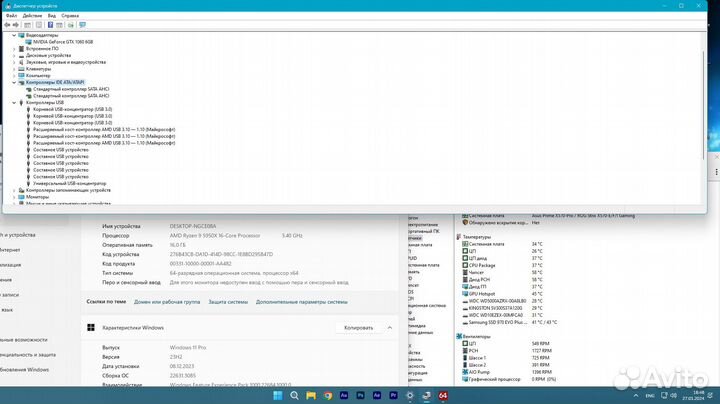This screenshot has width=720, height=404.
Task: Click the Дисковые устройства category icon
Action: coord(21,56)
